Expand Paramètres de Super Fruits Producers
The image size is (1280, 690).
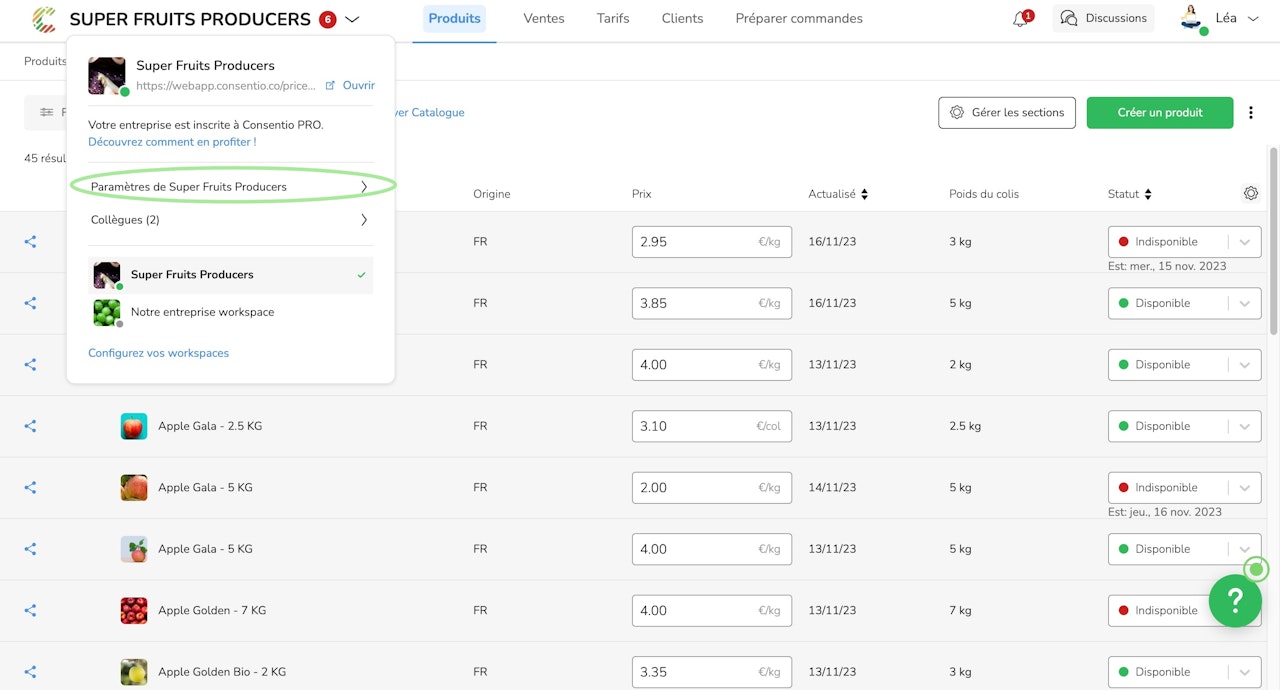point(230,187)
